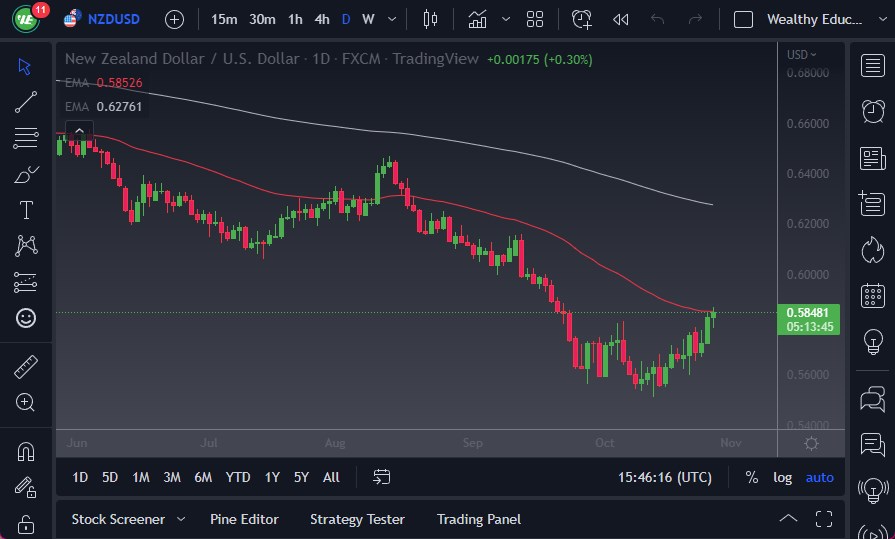Open the Pine Editor tab
Screen dimensions: 895x539
coord(244,519)
